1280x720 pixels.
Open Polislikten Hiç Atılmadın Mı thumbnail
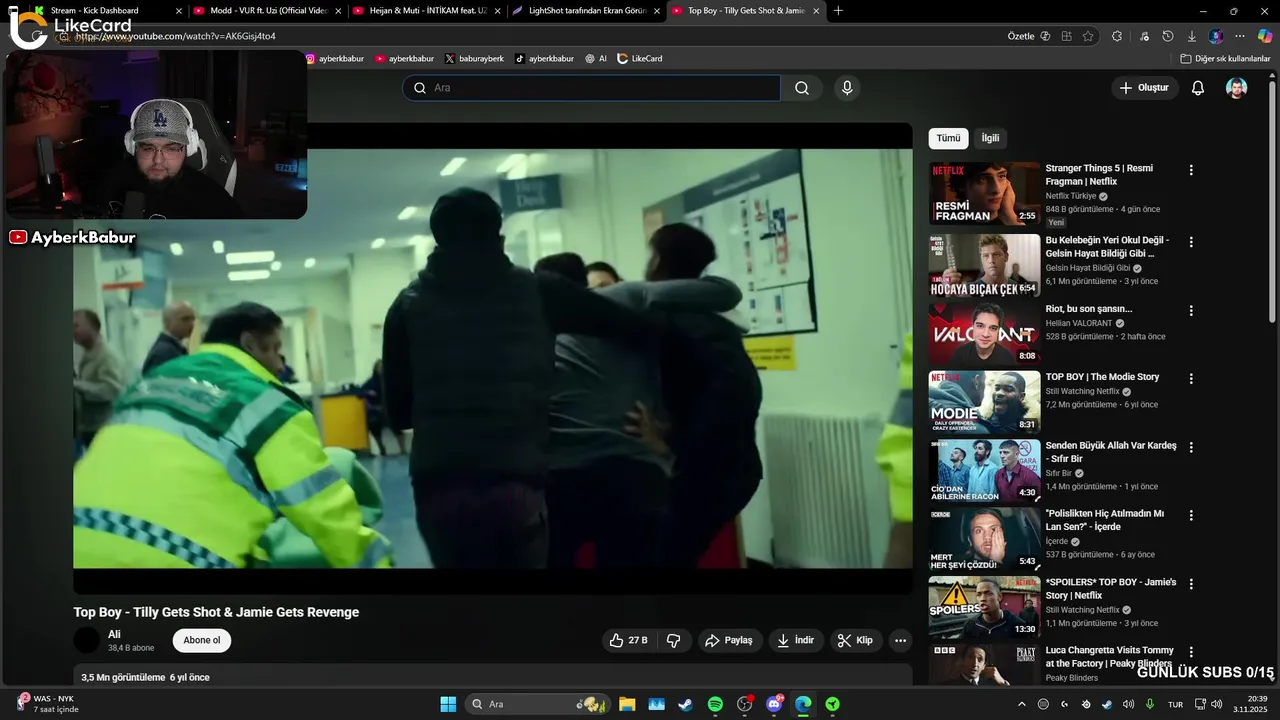click(x=984, y=539)
